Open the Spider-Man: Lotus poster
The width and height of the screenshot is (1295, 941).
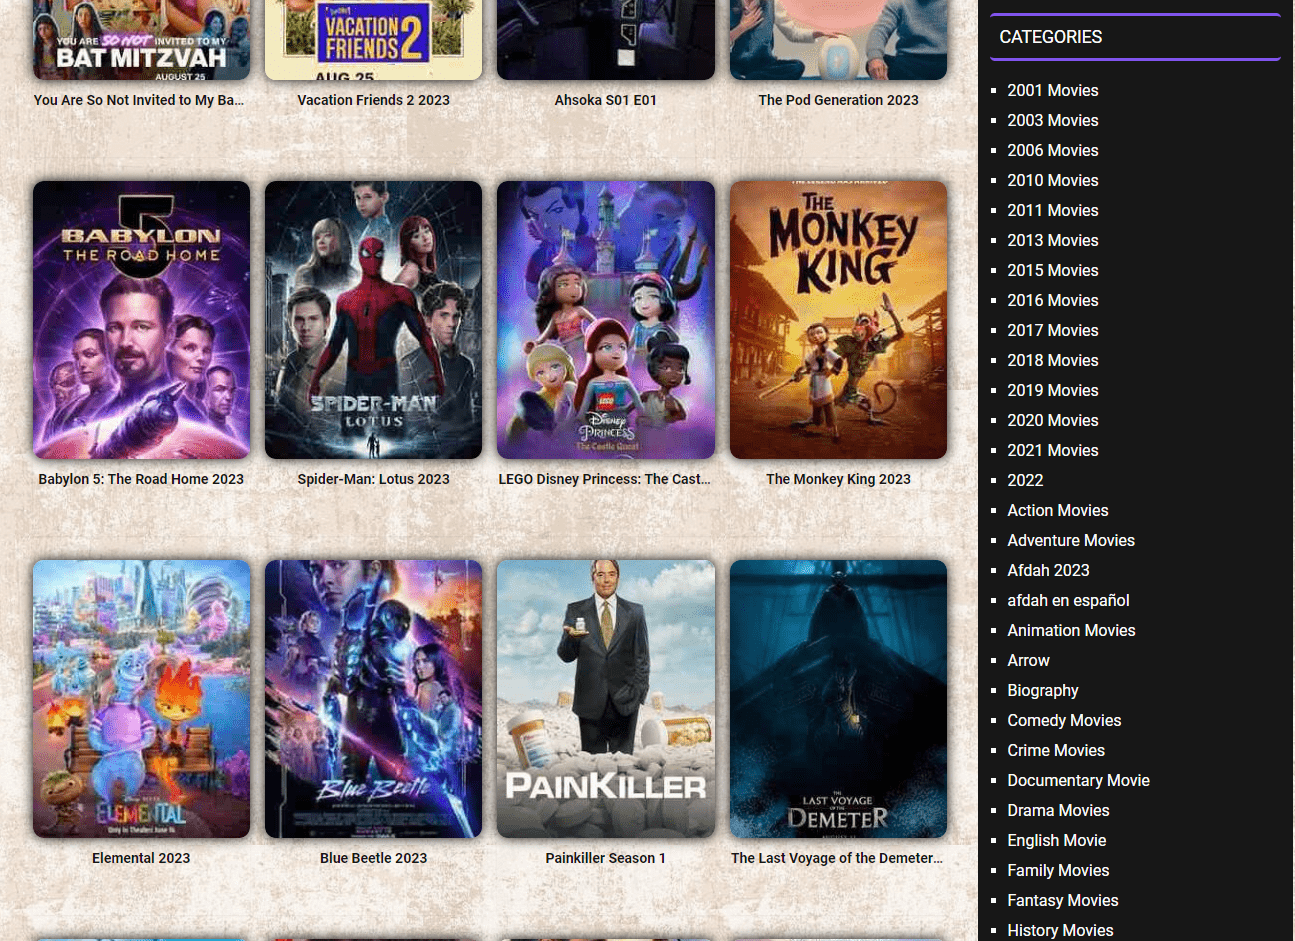(x=373, y=320)
